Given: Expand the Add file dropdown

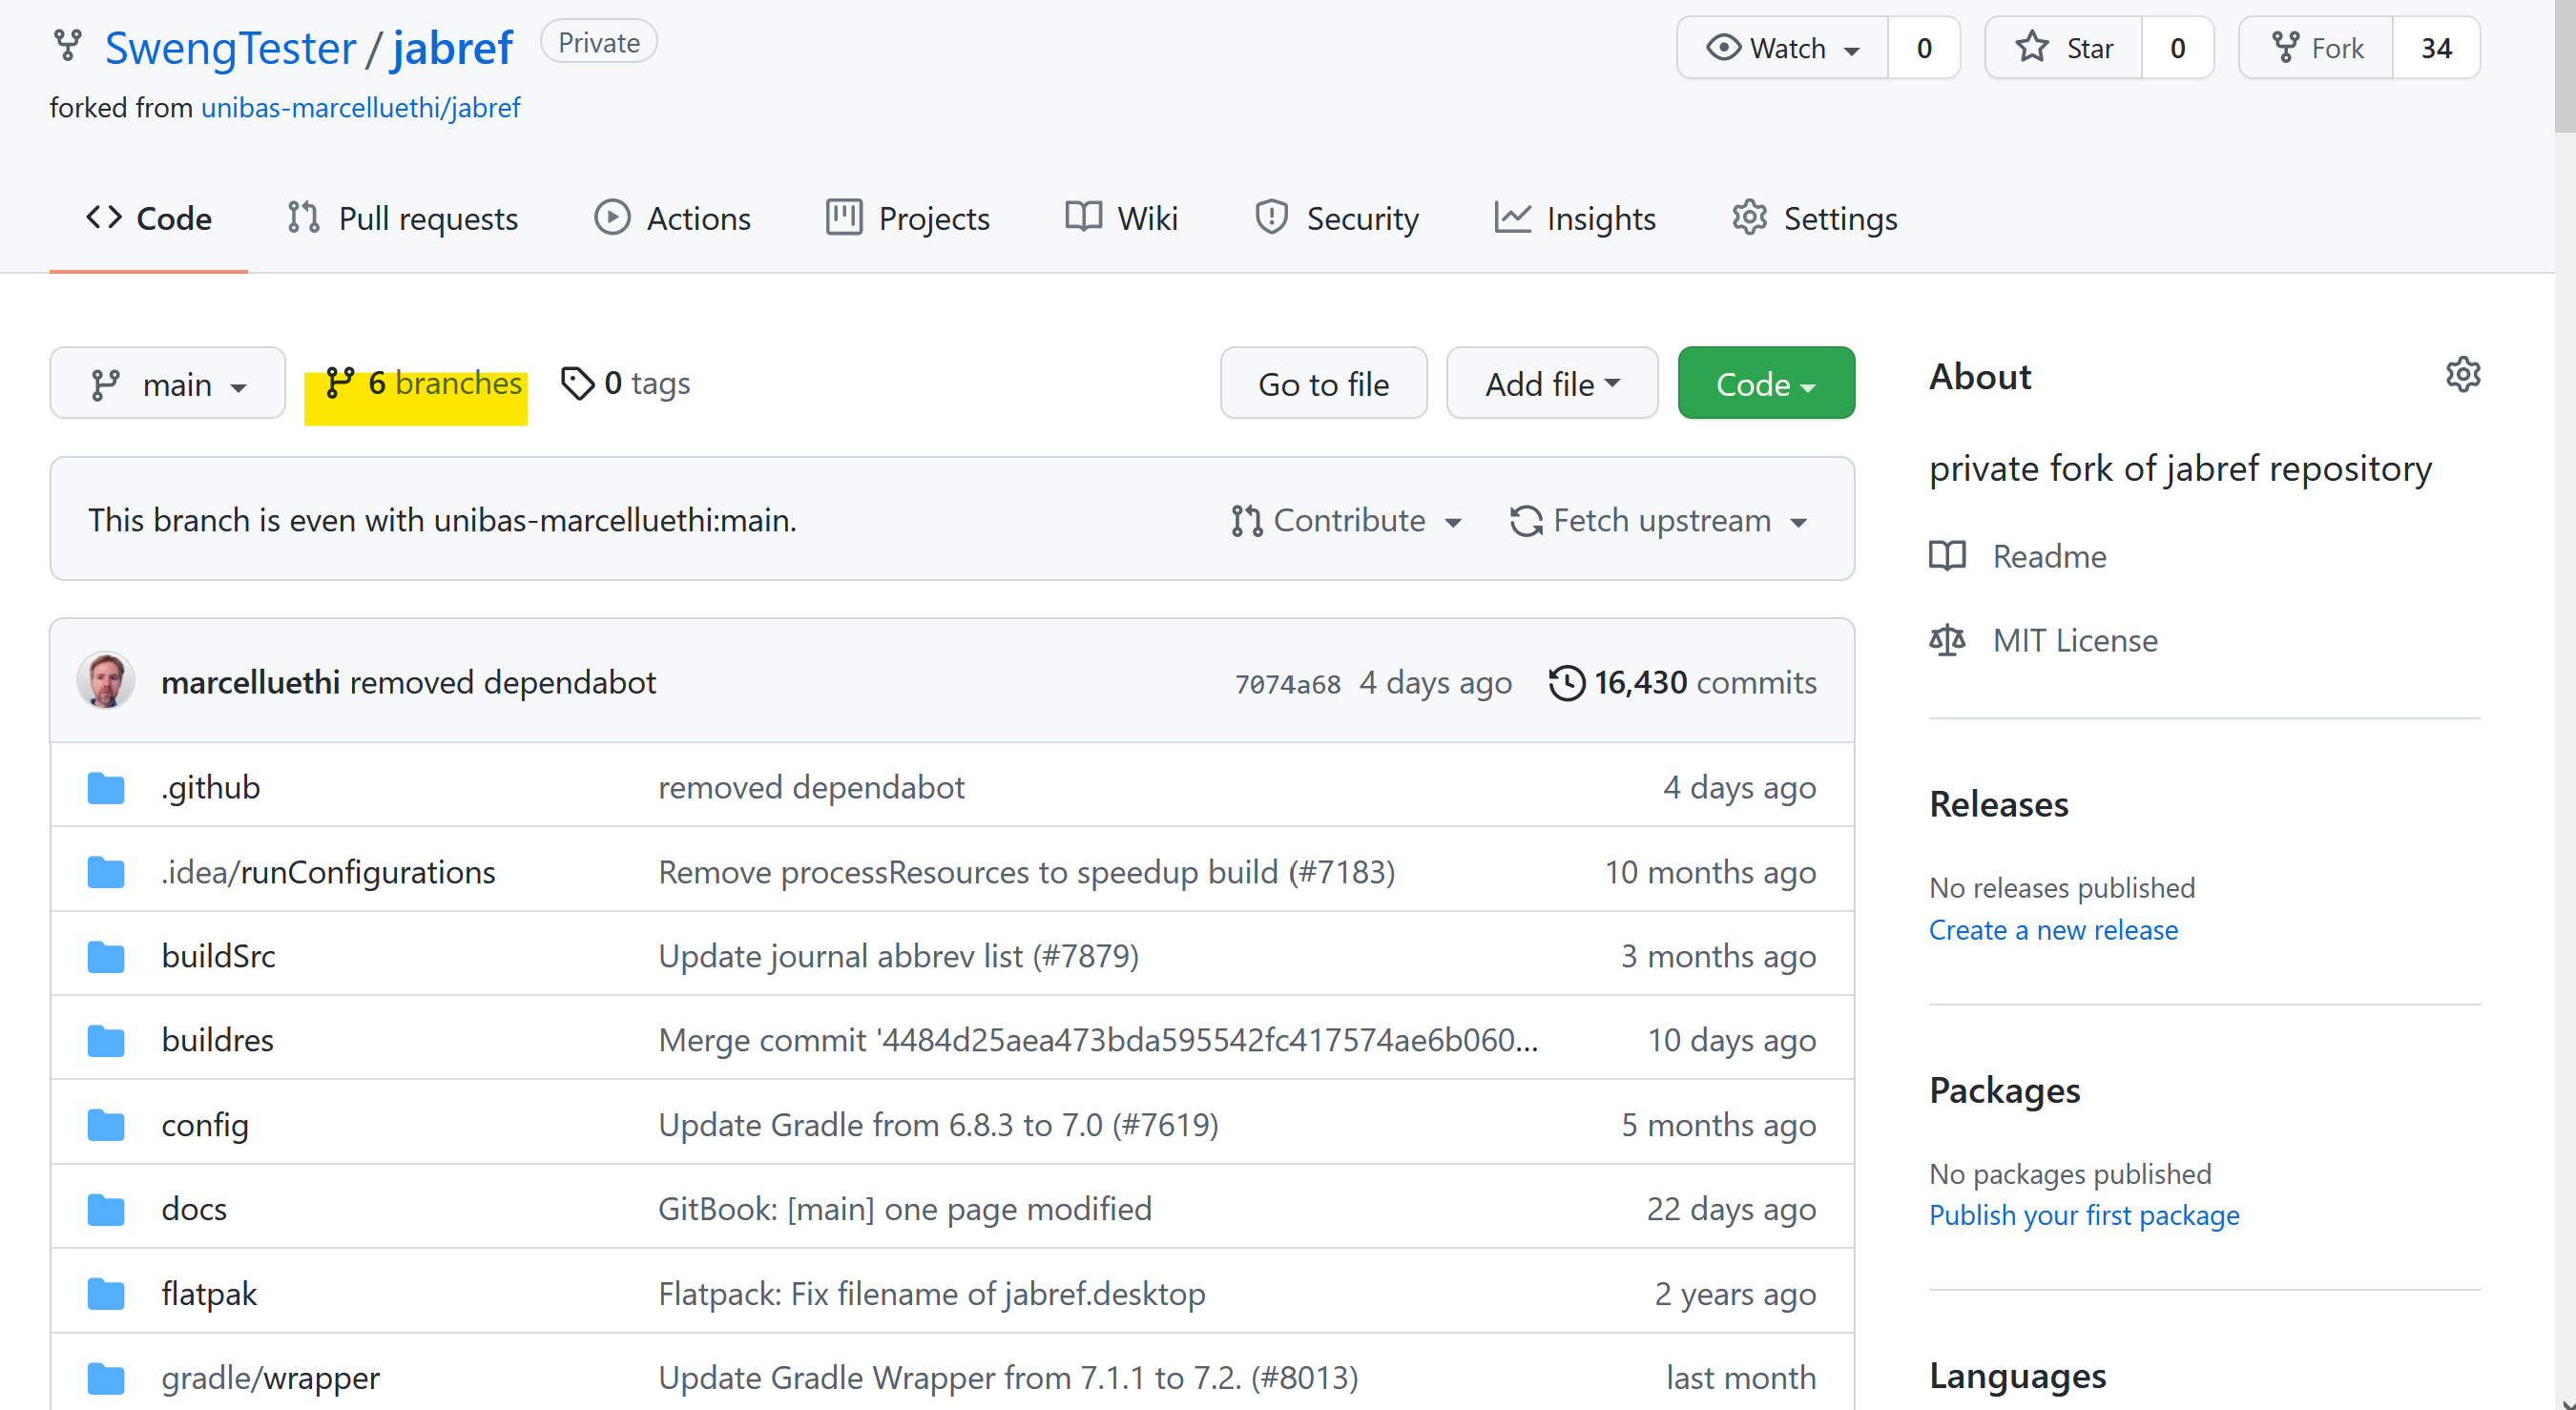Looking at the screenshot, I should click(x=1551, y=384).
